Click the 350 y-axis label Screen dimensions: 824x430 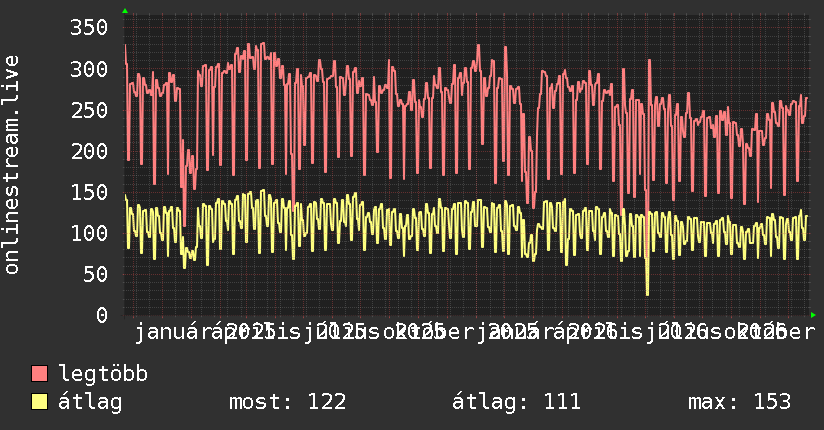pyautogui.click(x=89, y=27)
